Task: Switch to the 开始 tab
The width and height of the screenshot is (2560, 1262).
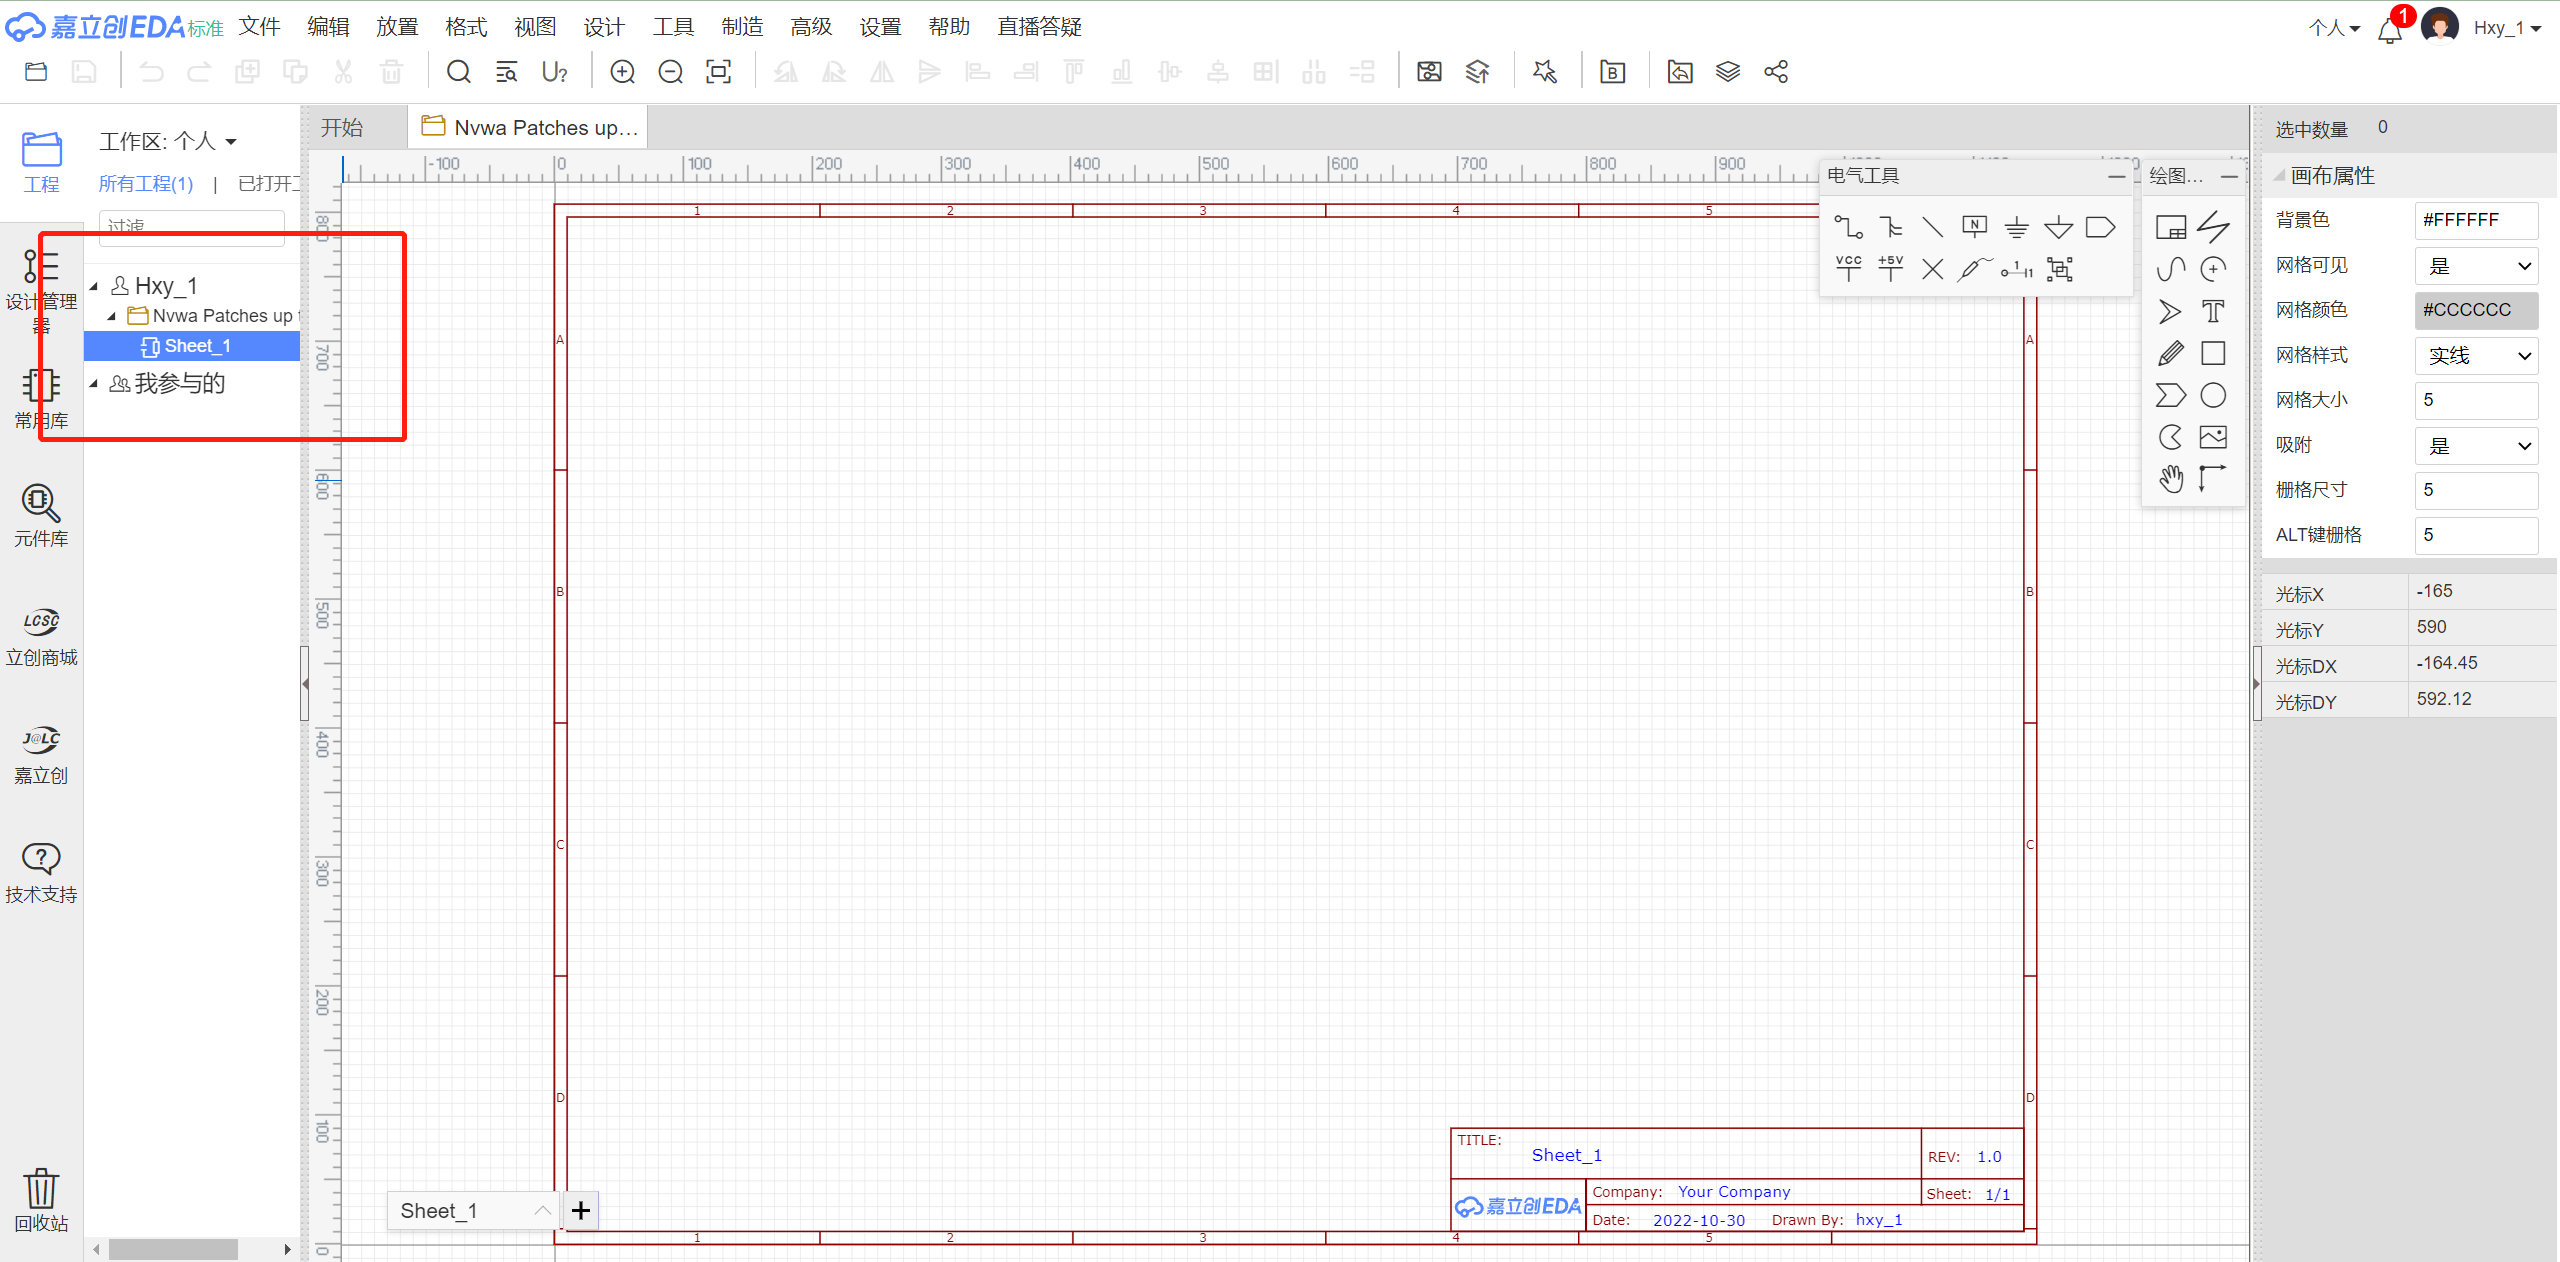Action: (x=342, y=128)
